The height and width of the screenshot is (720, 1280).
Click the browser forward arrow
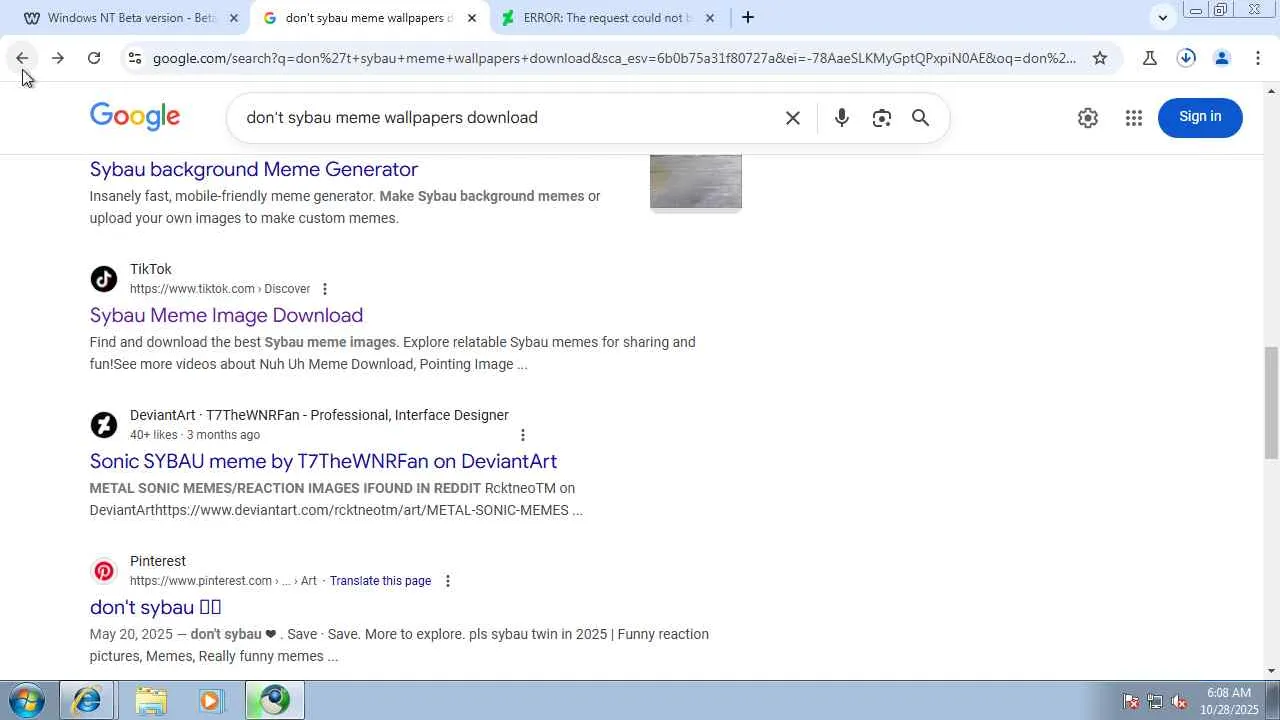[58, 58]
